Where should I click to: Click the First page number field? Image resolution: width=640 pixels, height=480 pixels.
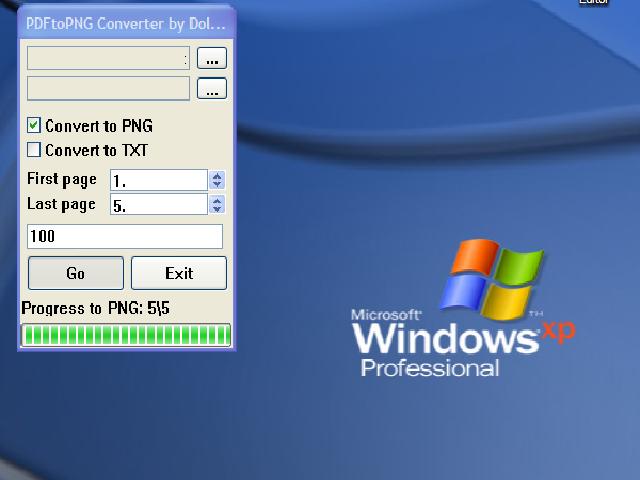point(159,180)
